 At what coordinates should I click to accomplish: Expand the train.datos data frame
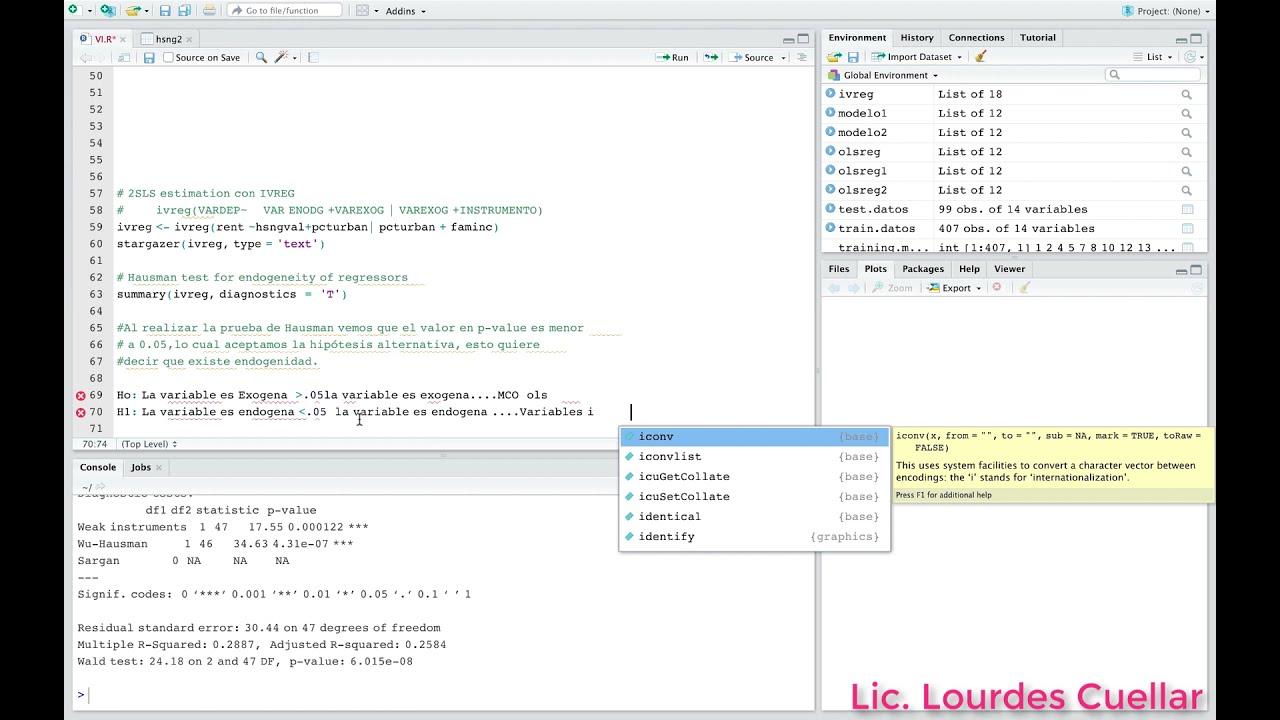831,228
